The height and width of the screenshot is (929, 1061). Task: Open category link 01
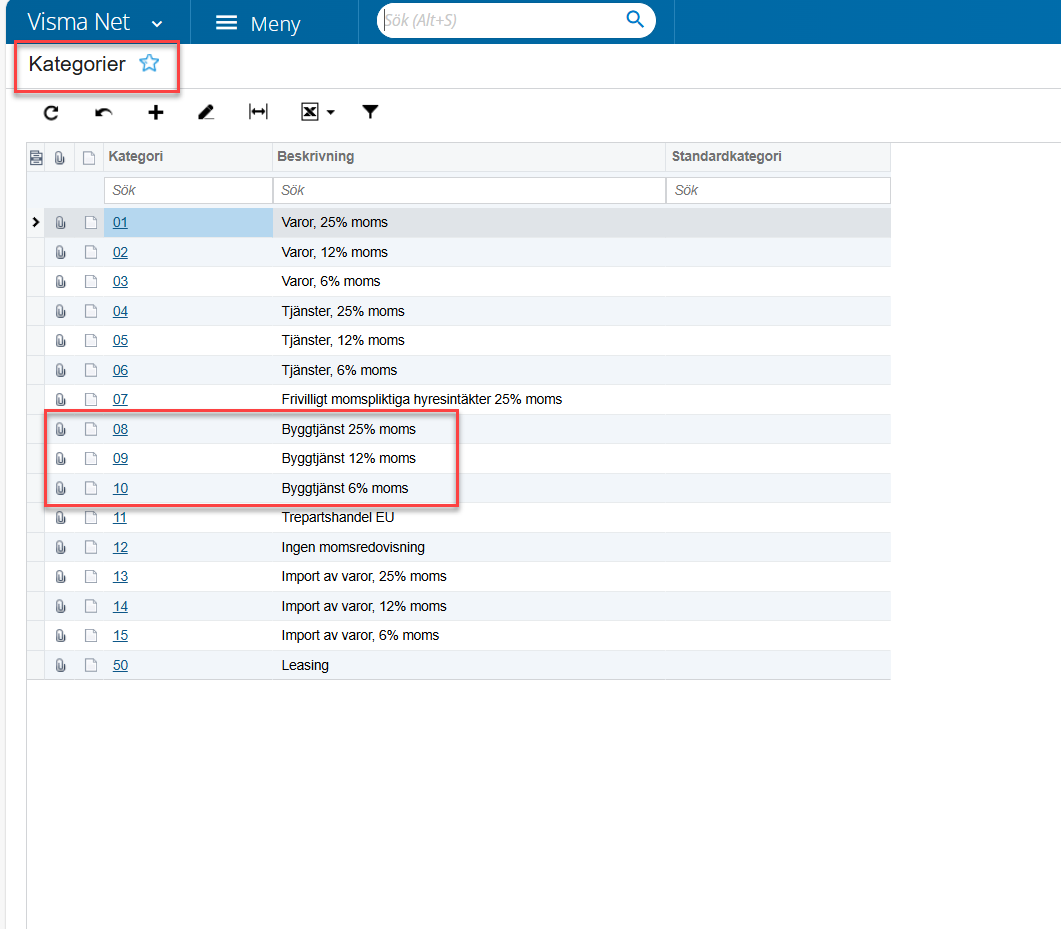pos(120,222)
